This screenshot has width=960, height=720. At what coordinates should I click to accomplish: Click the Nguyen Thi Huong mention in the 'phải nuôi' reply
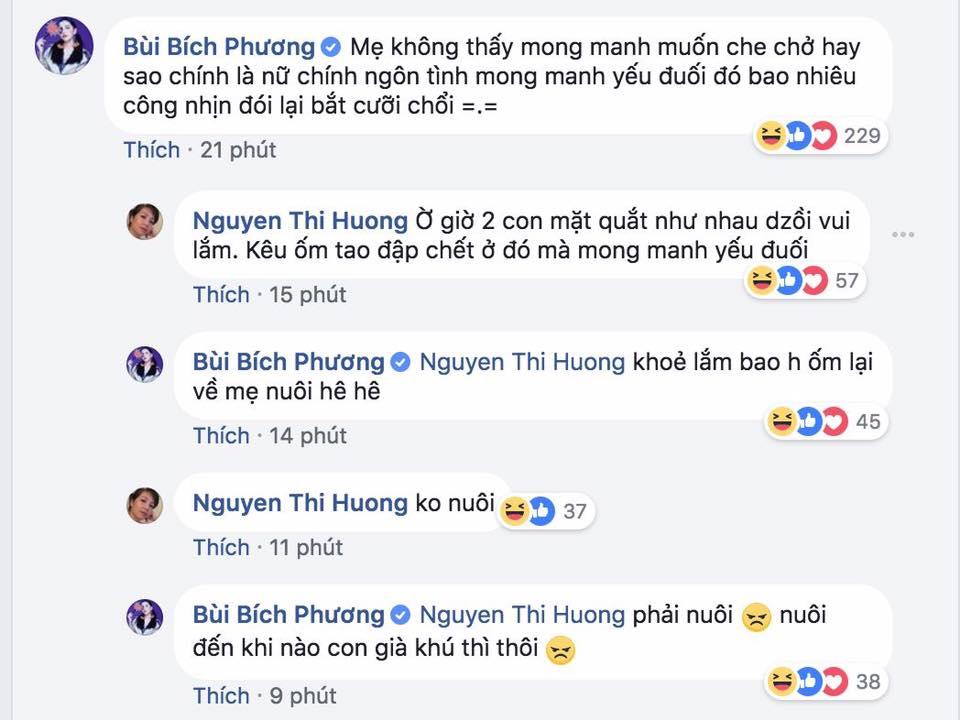click(x=522, y=614)
